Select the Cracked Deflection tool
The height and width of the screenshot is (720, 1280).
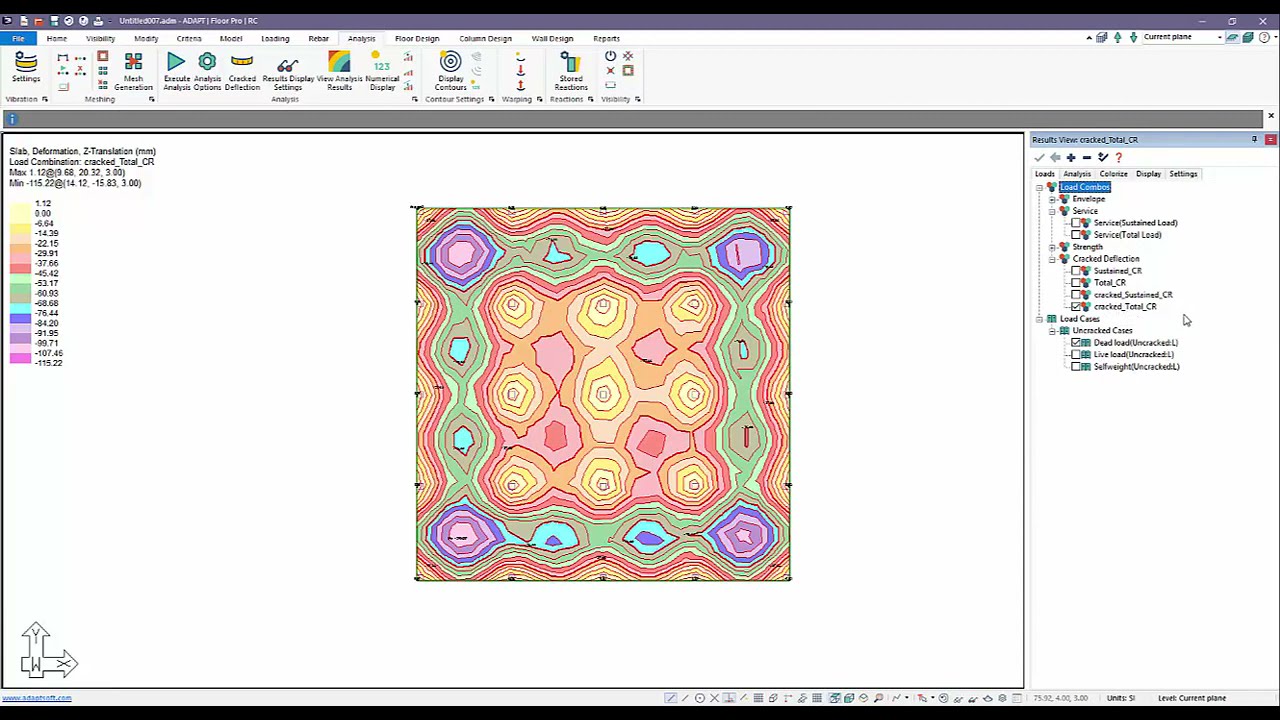[242, 72]
